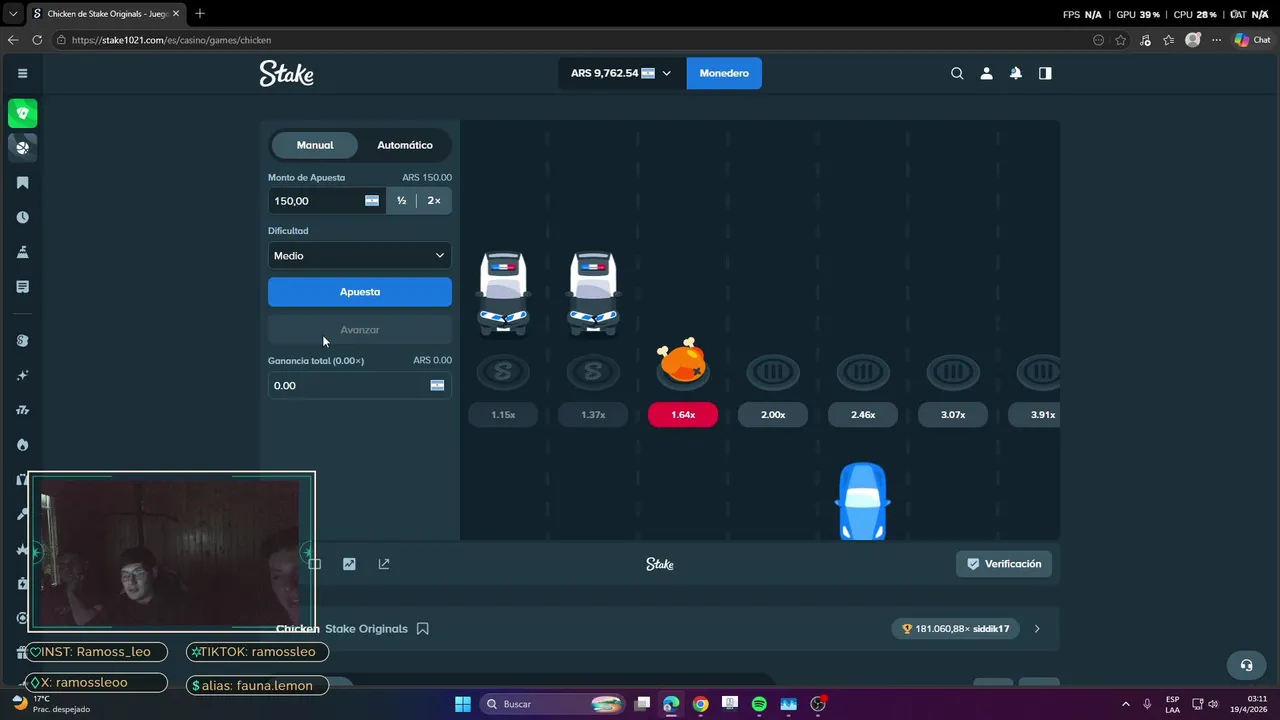
Task: Switch to the Automático tab
Action: coord(405,145)
